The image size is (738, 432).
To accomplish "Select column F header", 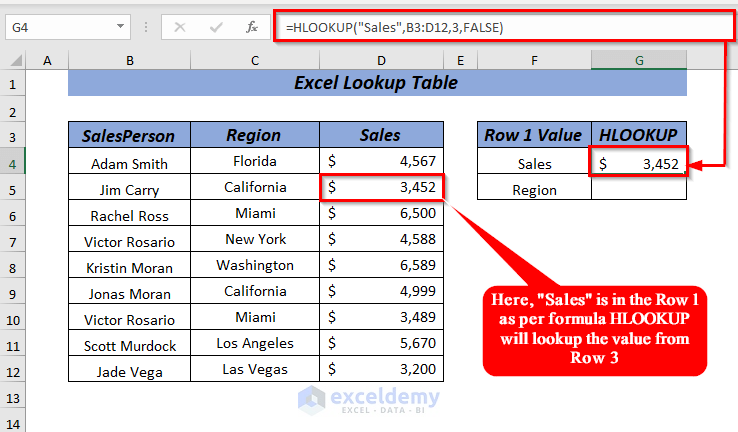I will click(x=534, y=61).
